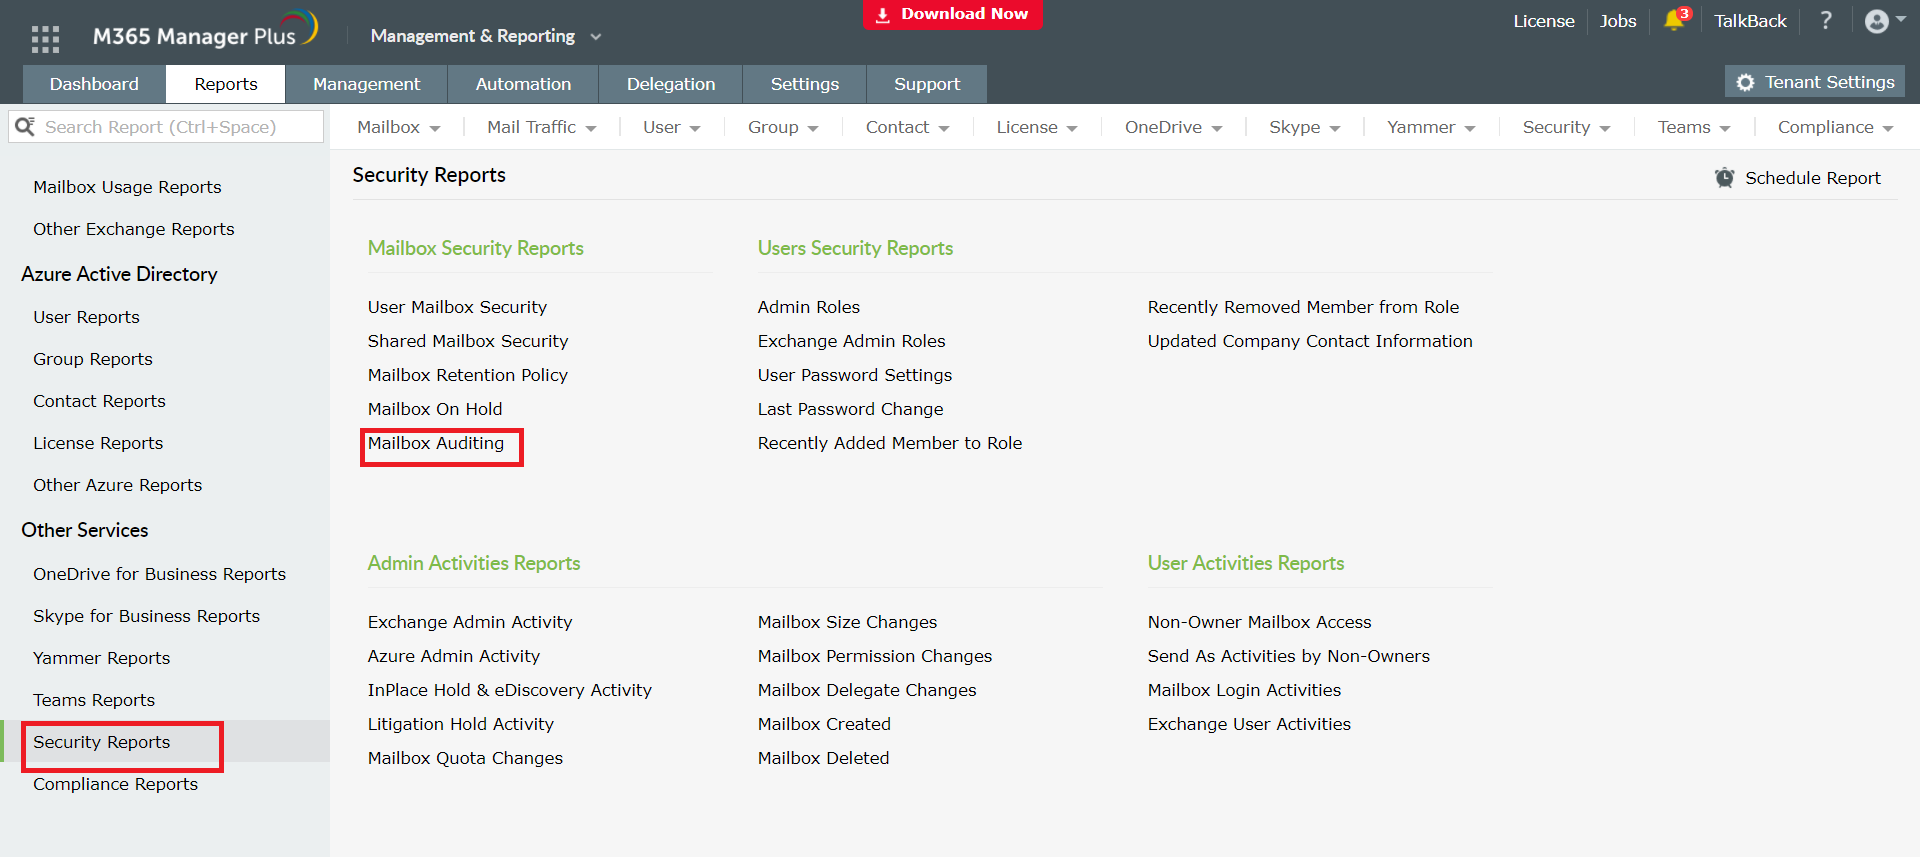Open the OneDrive reports dropdown
Viewport: 1920px width, 857px height.
1174,127
